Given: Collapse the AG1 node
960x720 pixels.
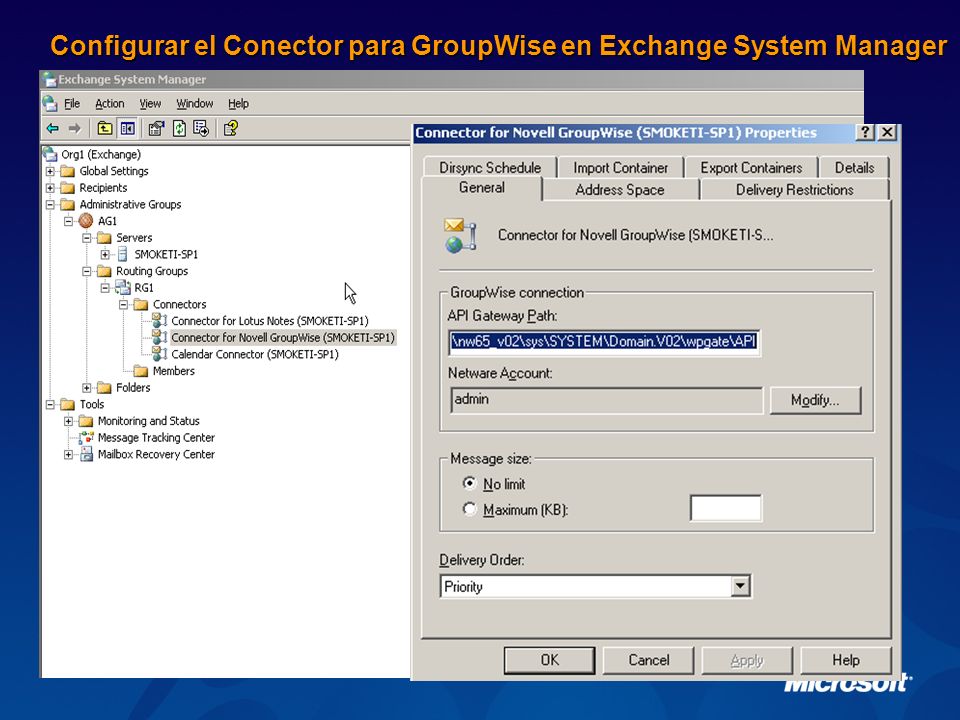Looking at the screenshot, I should coord(69,221).
